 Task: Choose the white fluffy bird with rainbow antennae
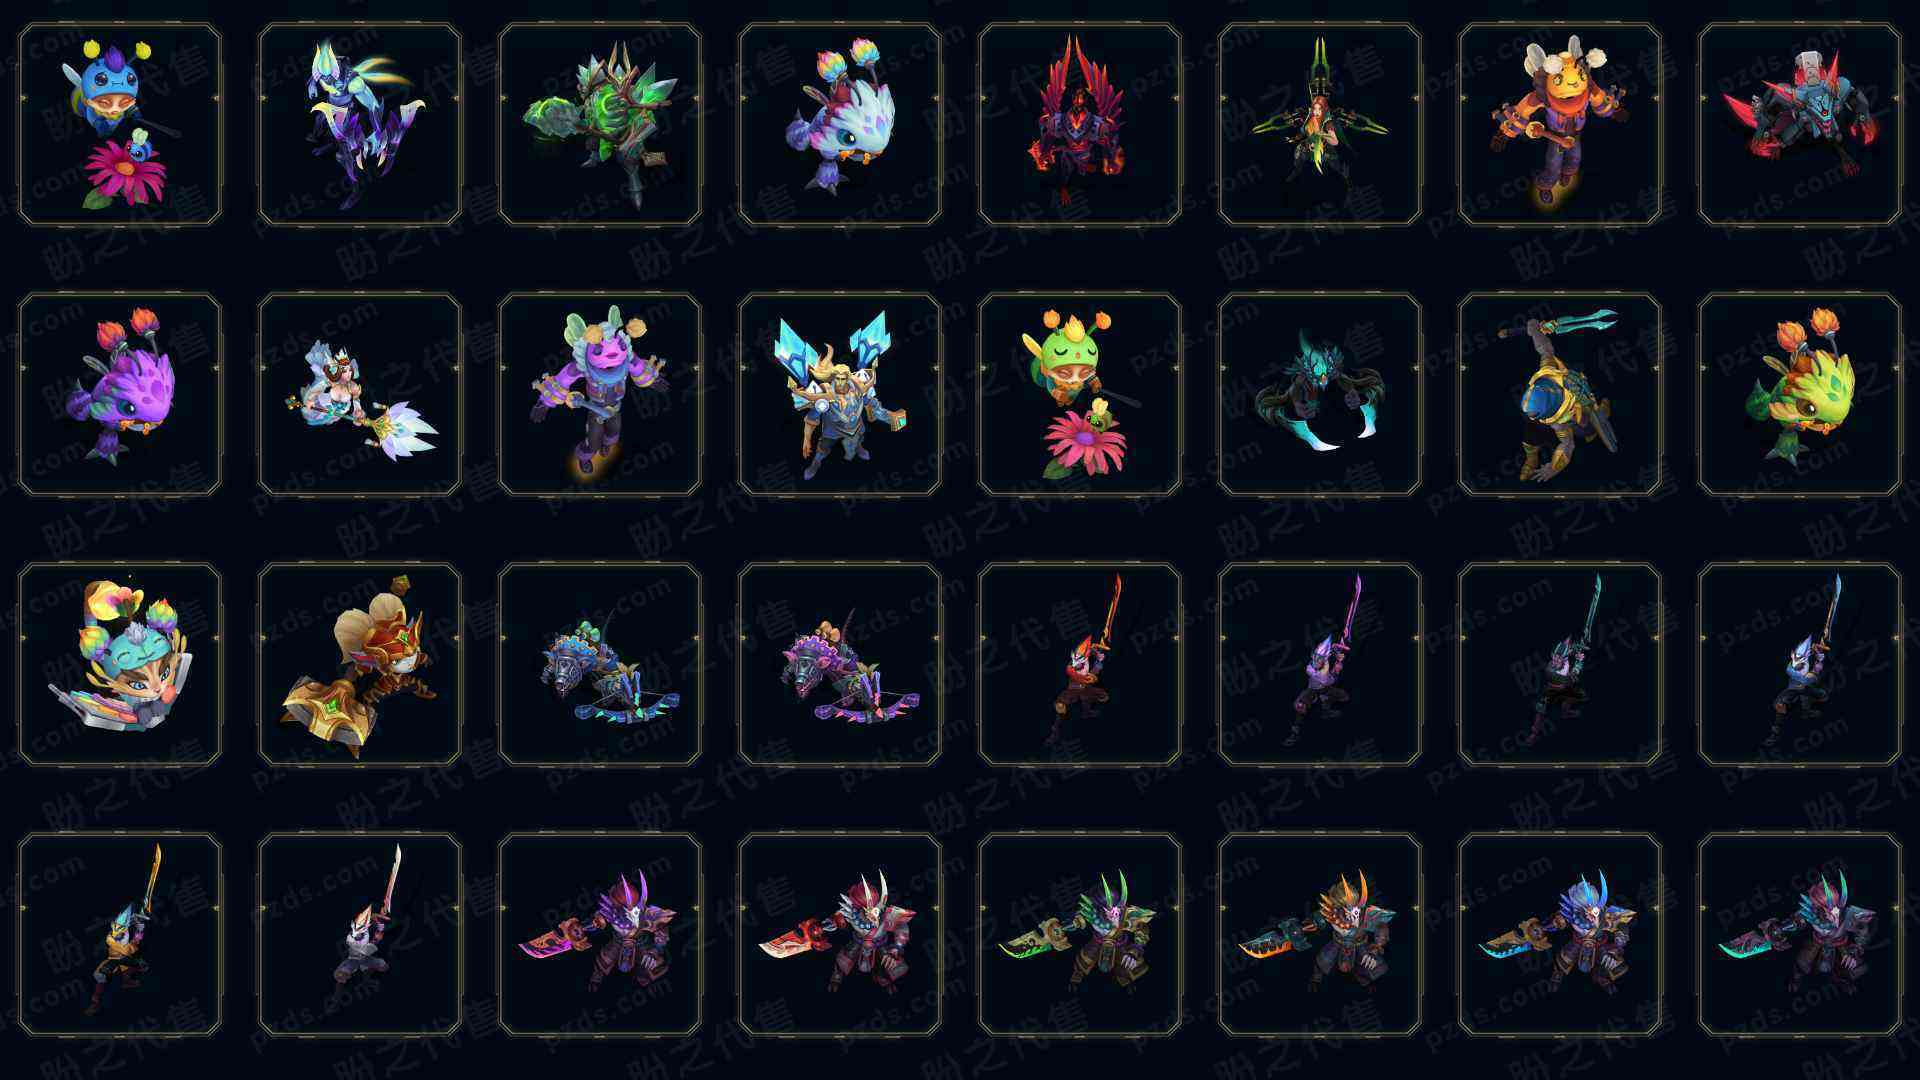(x=840, y=125)
